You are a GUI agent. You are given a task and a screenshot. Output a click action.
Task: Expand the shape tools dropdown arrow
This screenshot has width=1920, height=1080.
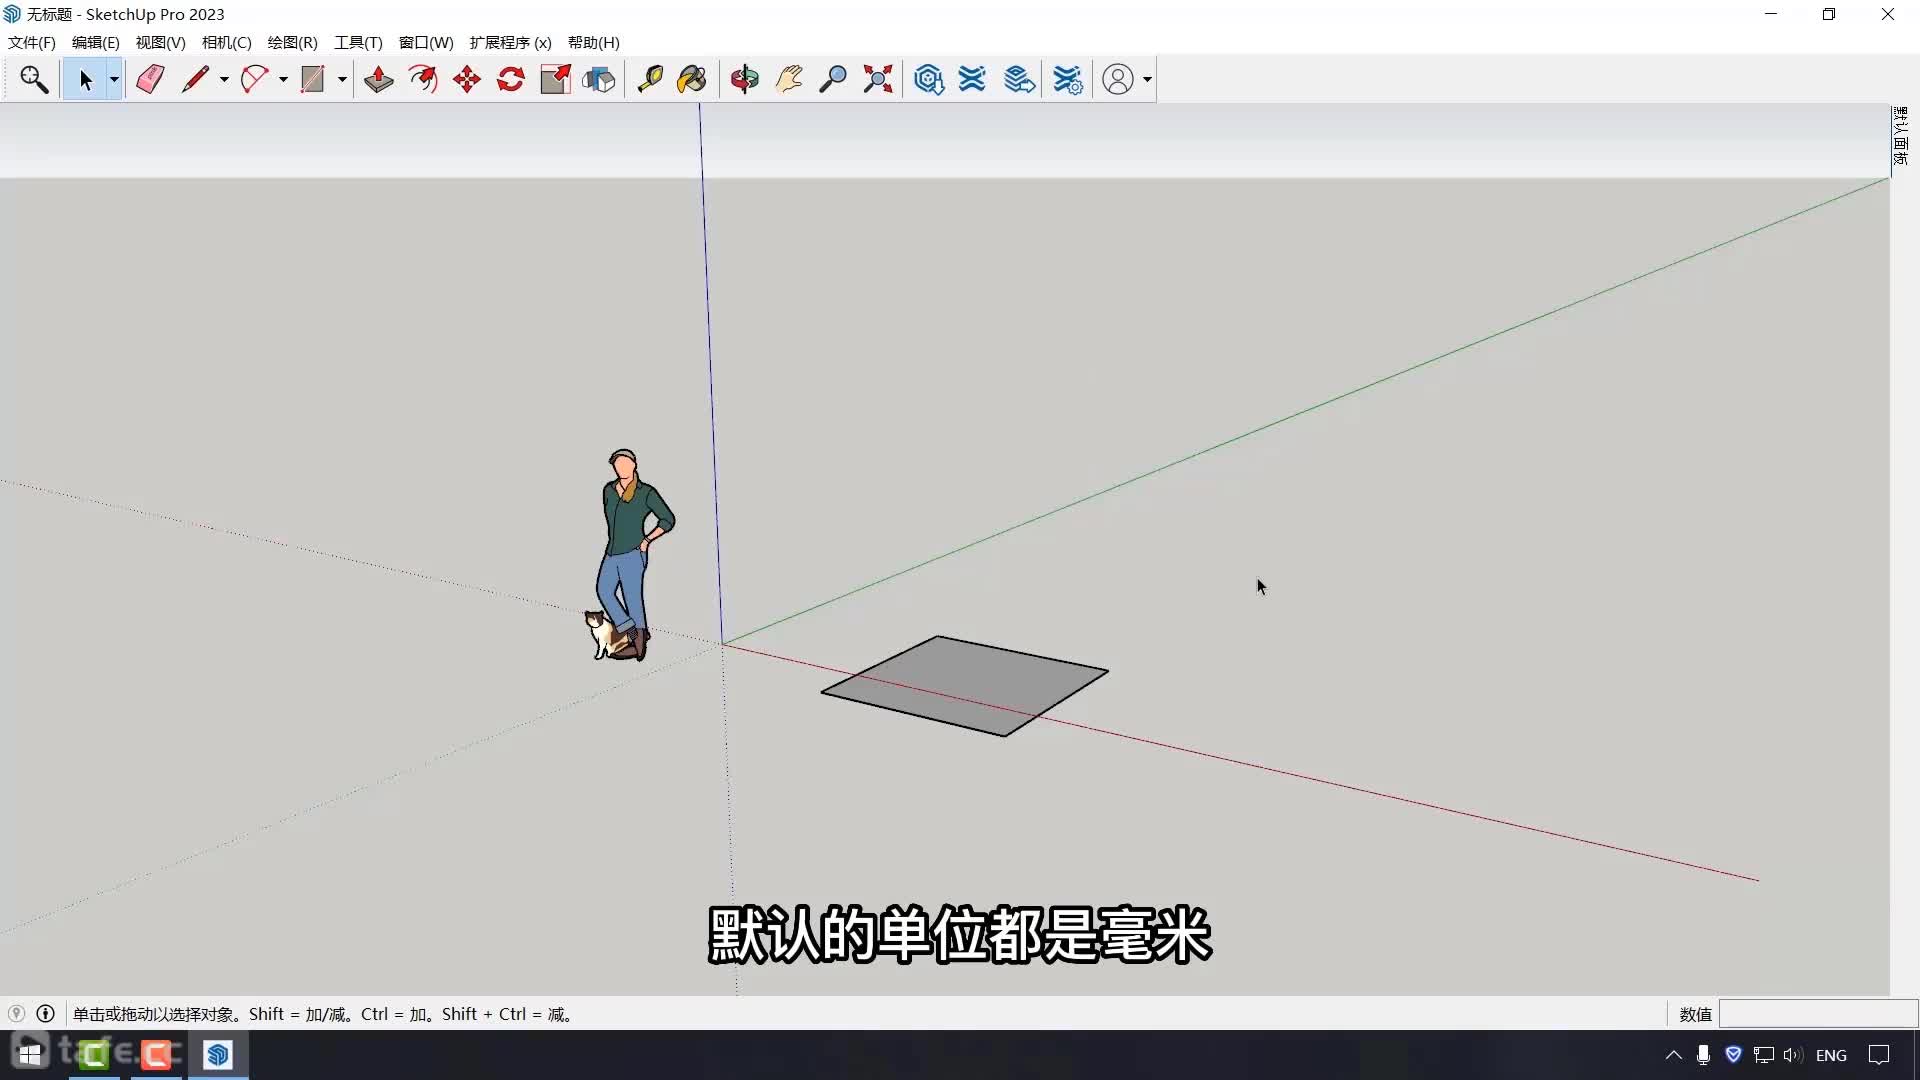click(x=342, y=80)
